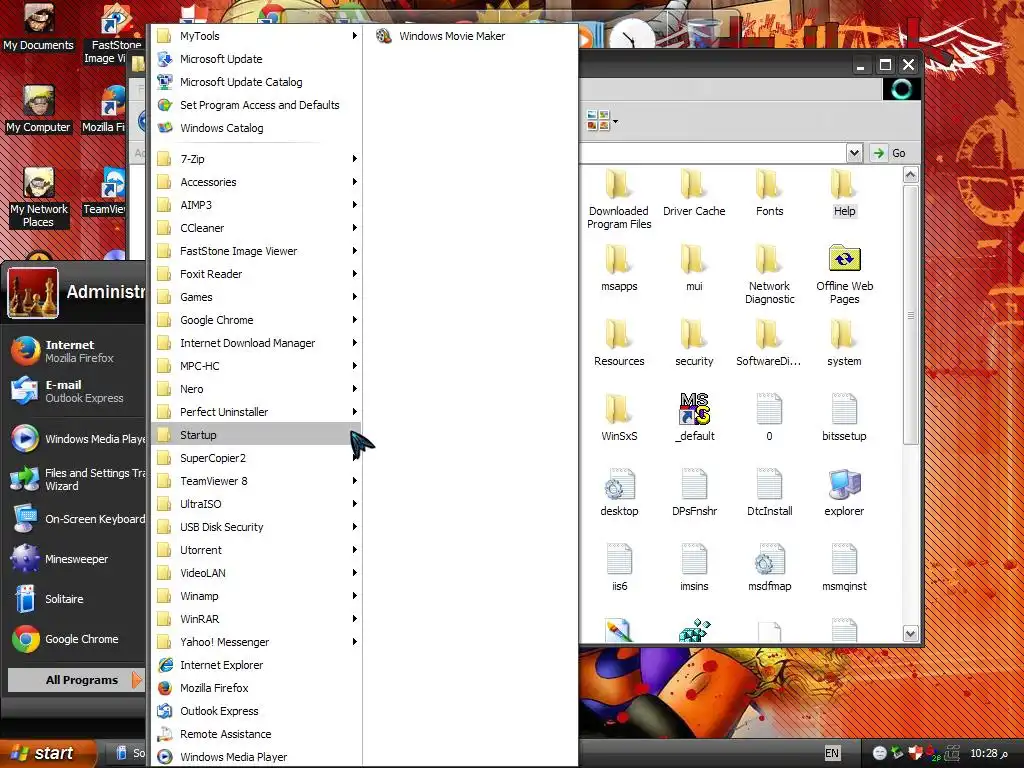Open Files and Settings Transfer Wizard
1024x768 pixels.
(x=74, y=479)
